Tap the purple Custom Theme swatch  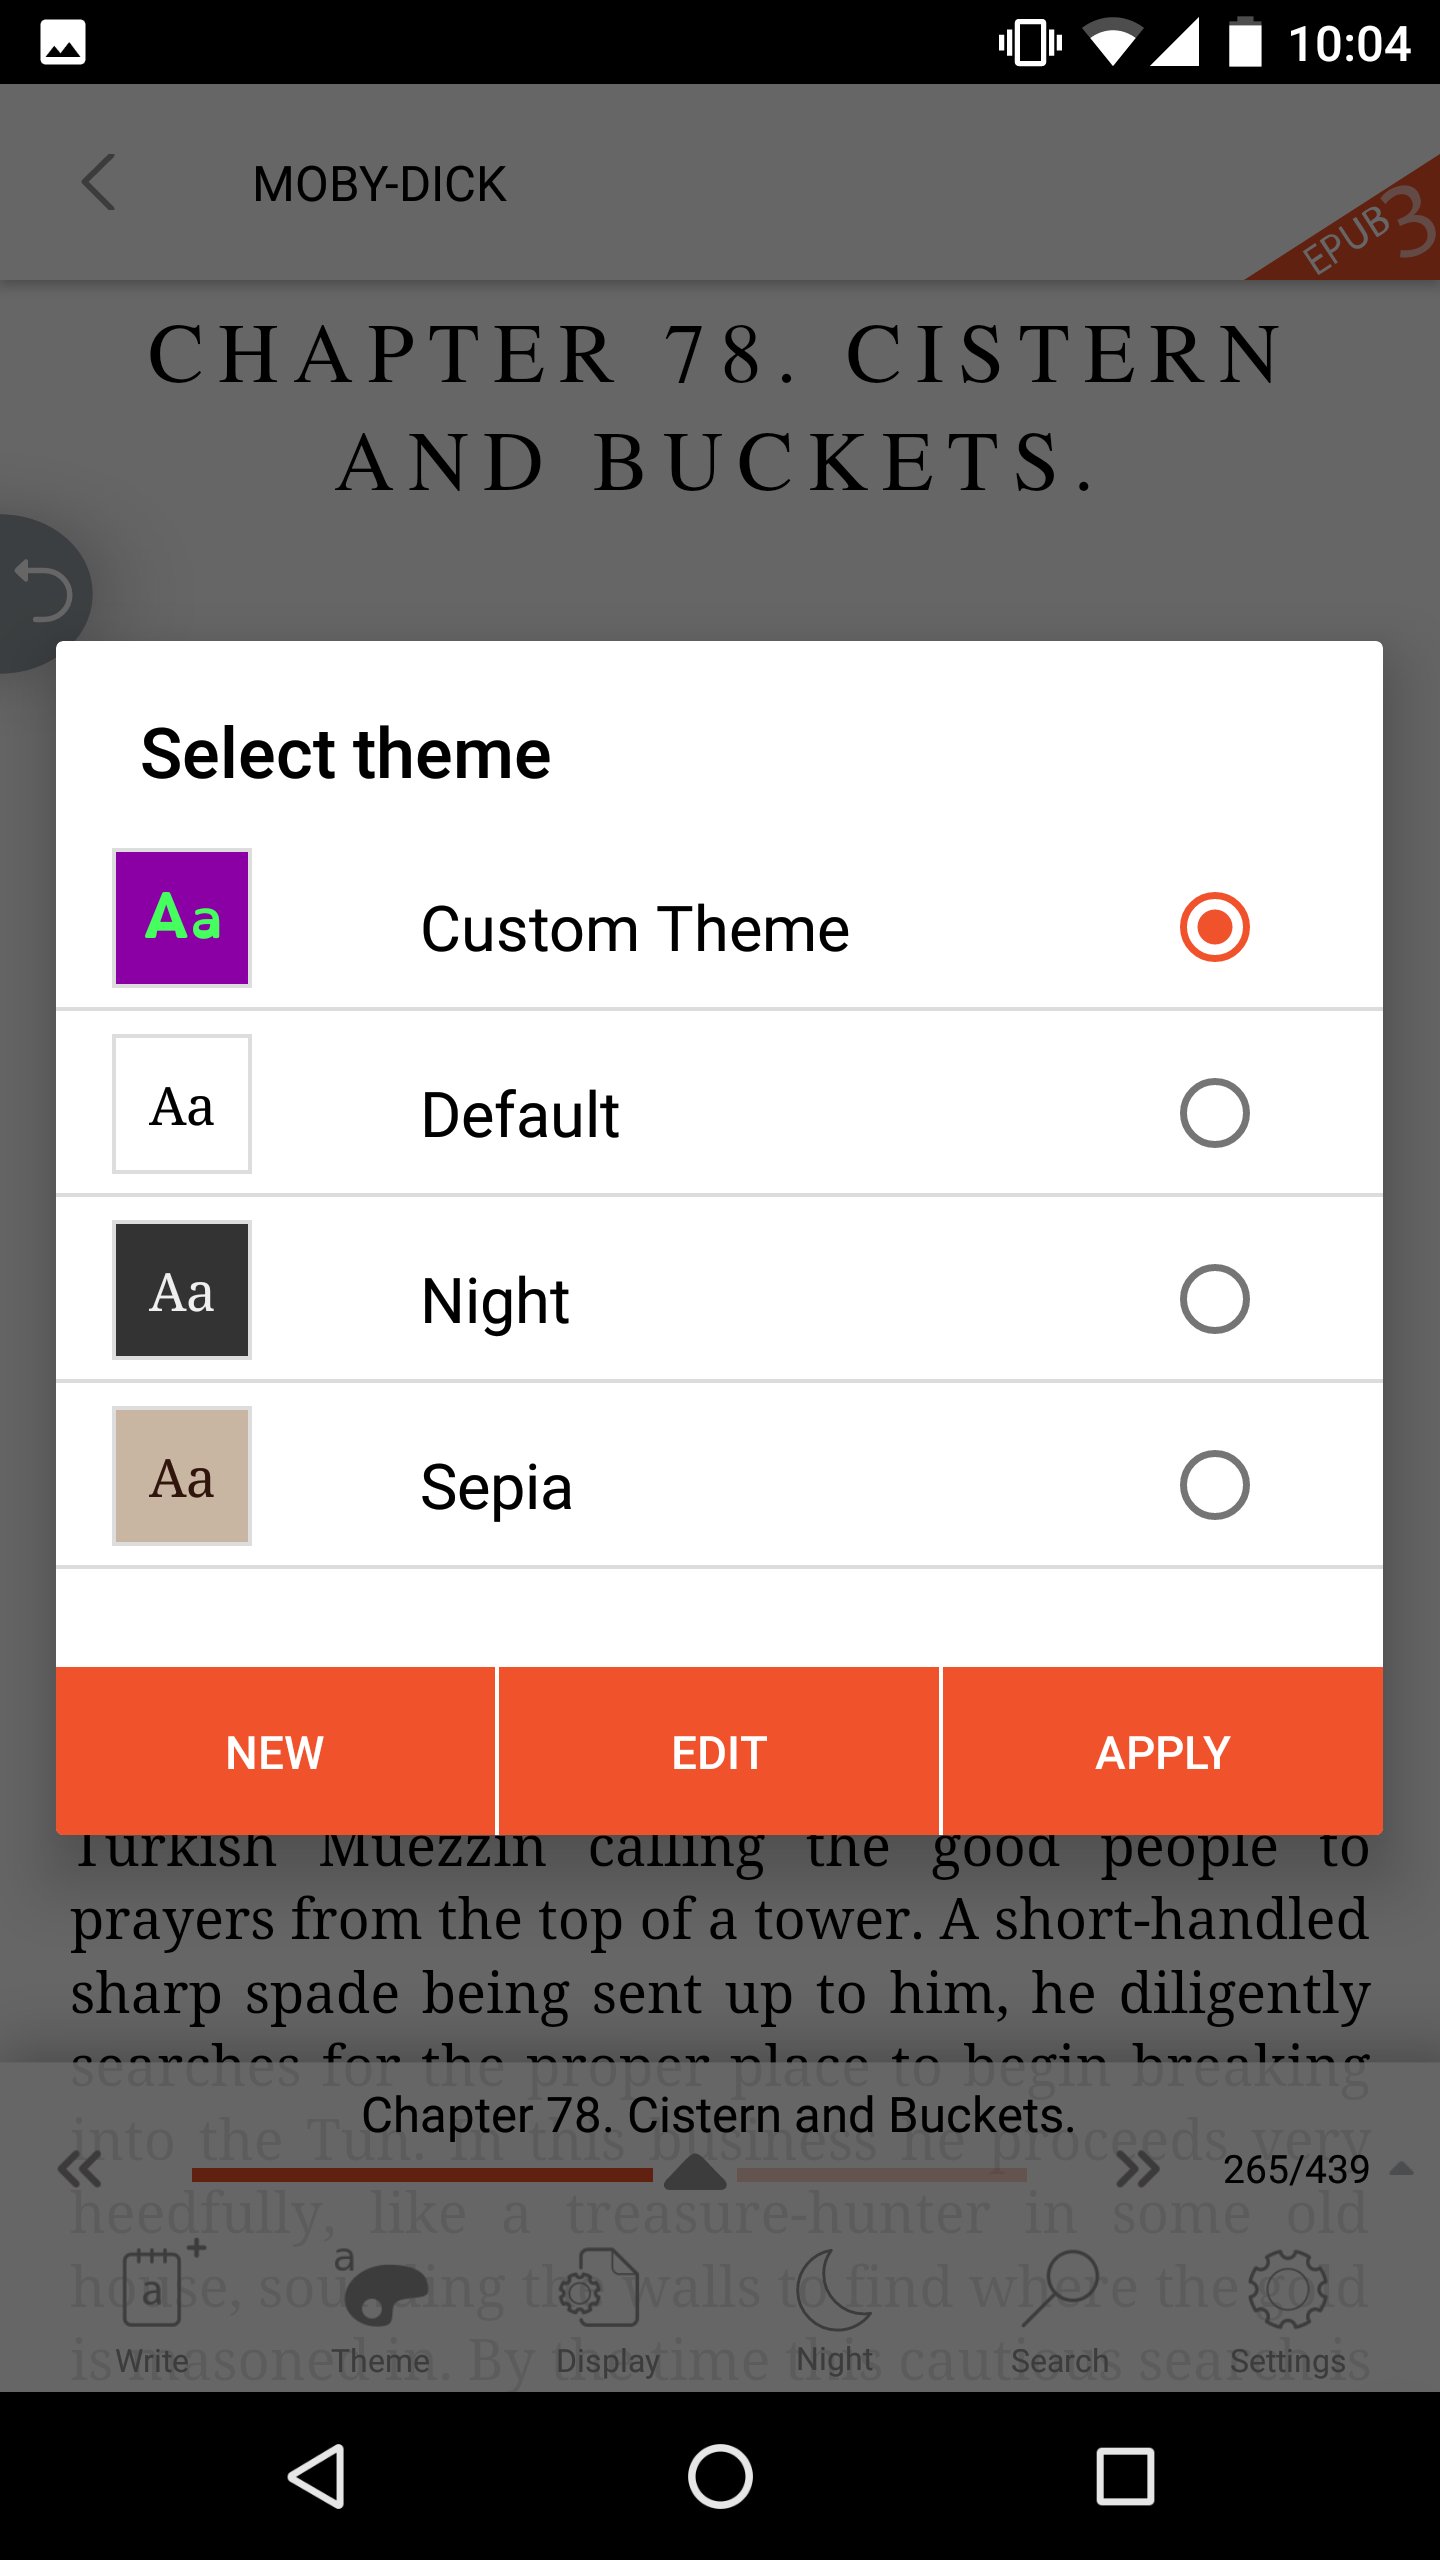point(182,918)
